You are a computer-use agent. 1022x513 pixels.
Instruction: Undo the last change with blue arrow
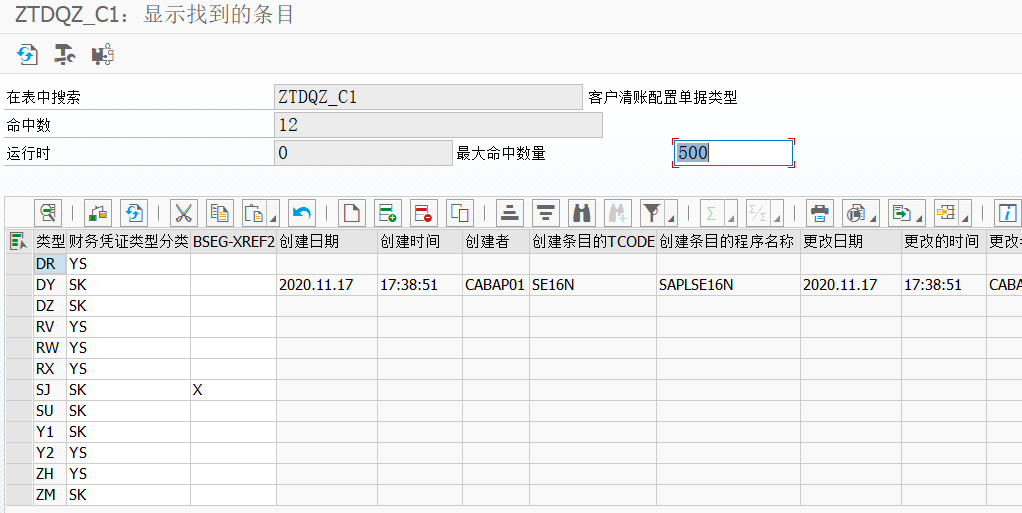[x=301, y=213]
